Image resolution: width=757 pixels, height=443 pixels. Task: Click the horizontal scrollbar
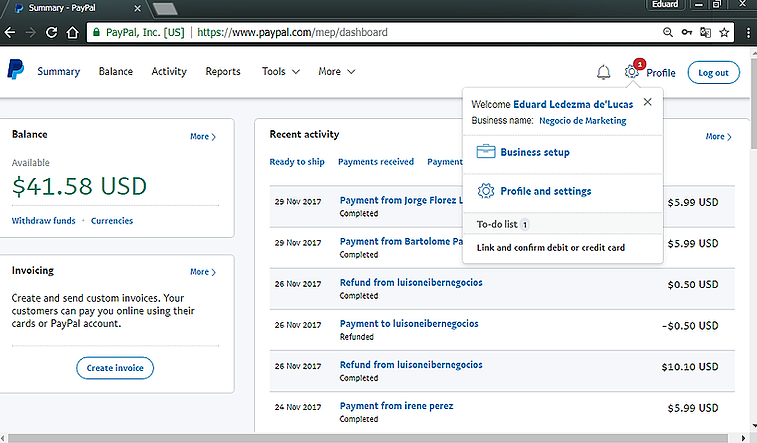point(368,438)
